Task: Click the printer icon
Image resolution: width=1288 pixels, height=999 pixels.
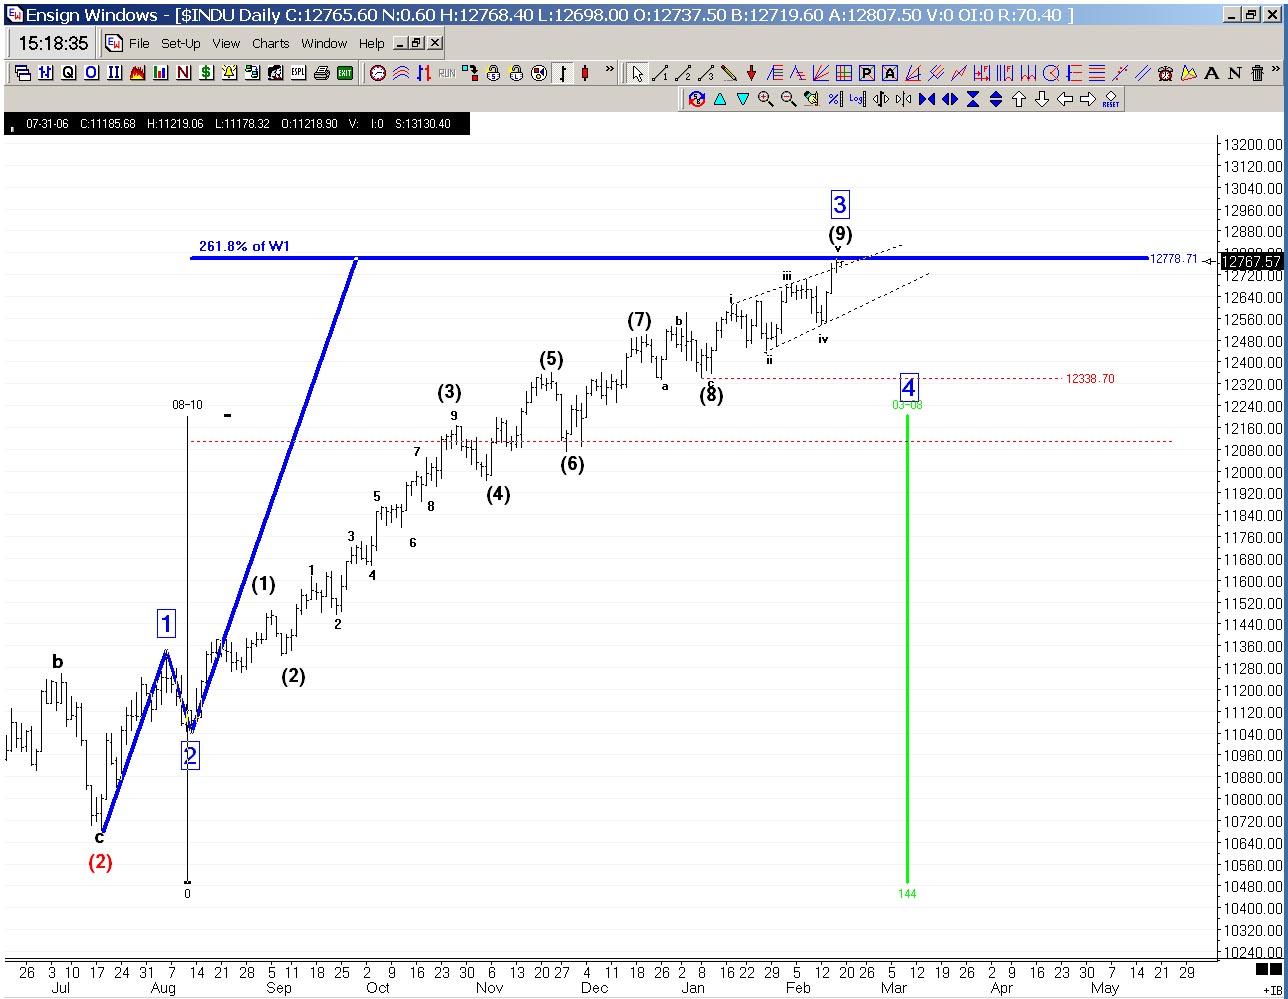Action: coord(322,73)
